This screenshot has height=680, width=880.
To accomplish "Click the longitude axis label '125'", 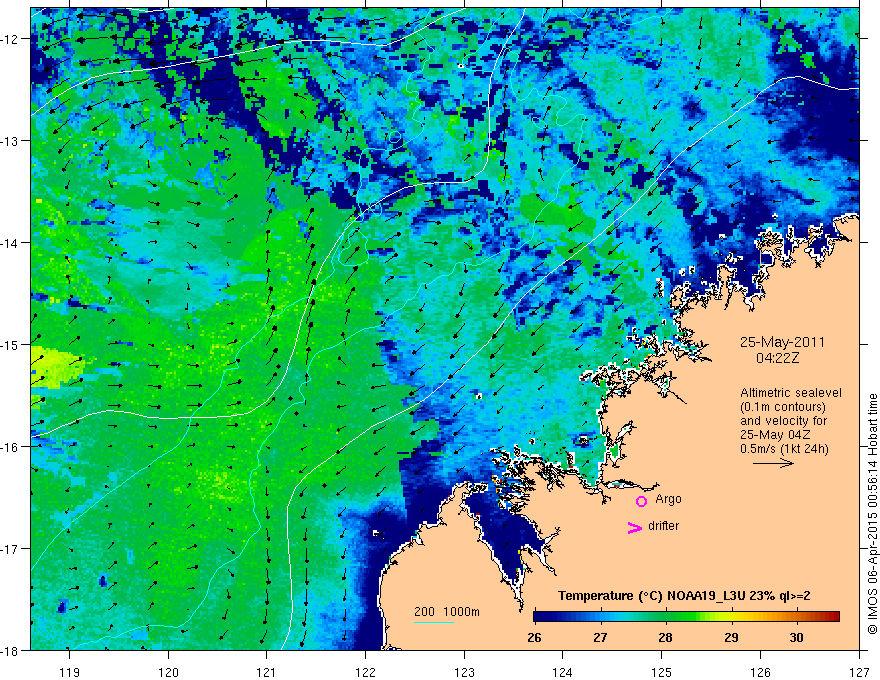I will point(662,672).
